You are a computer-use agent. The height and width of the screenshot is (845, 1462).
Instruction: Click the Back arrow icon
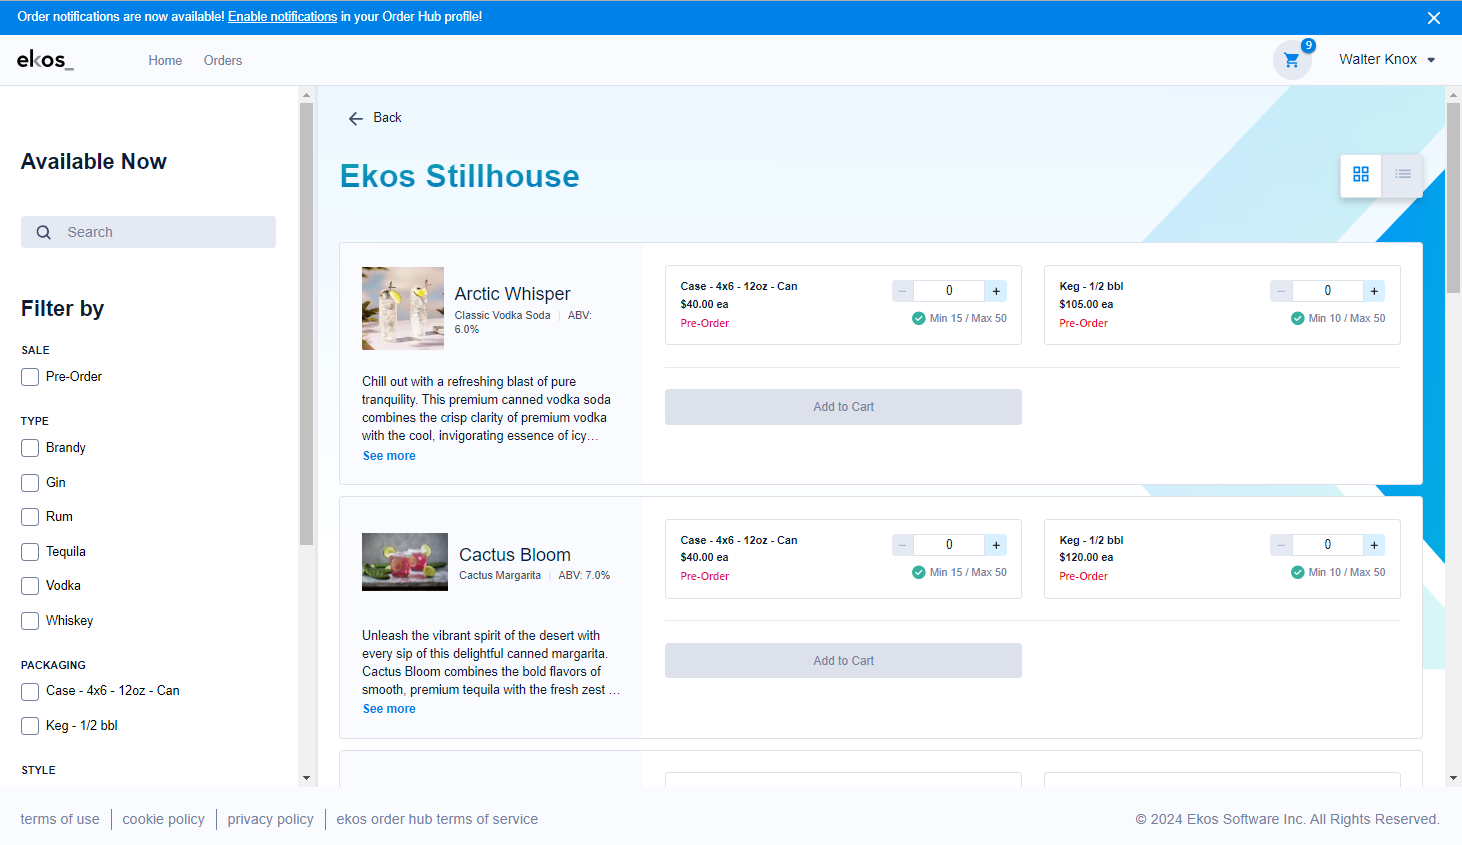tap(356, 118)
